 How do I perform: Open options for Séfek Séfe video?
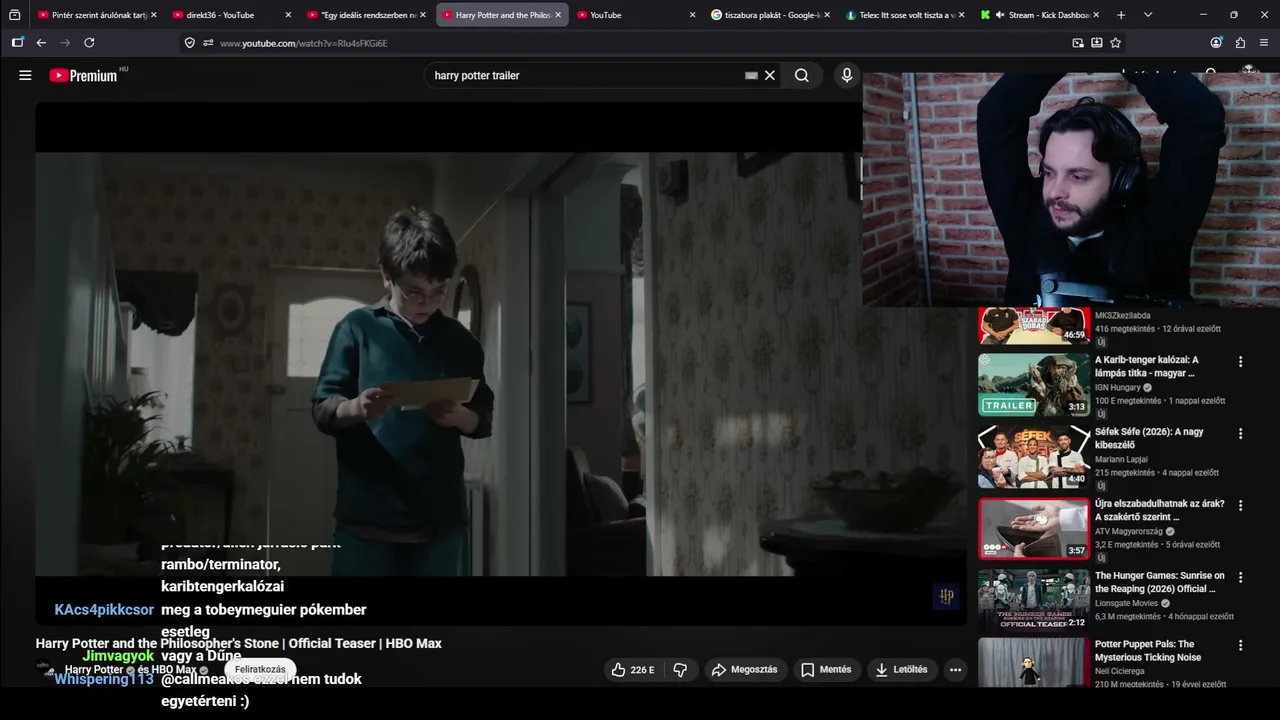[x=1240, y=434]
